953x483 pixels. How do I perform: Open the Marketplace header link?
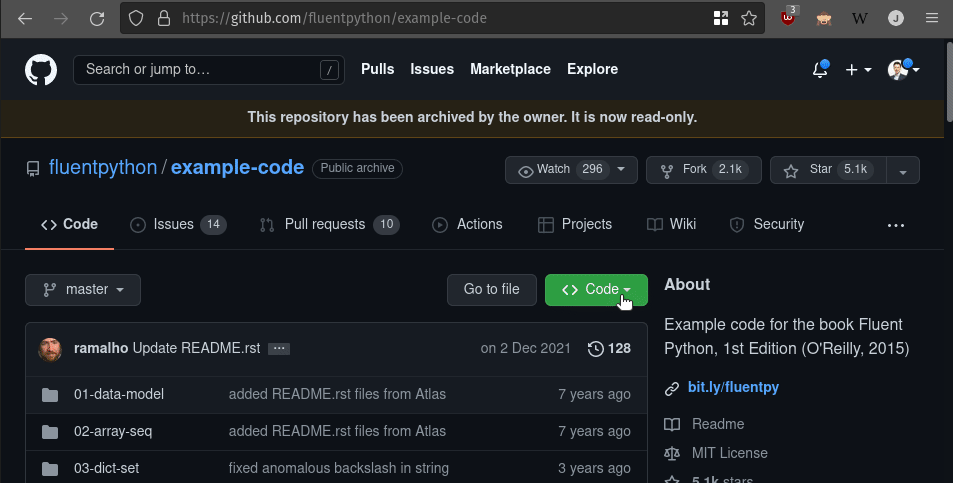pos(511,69)
